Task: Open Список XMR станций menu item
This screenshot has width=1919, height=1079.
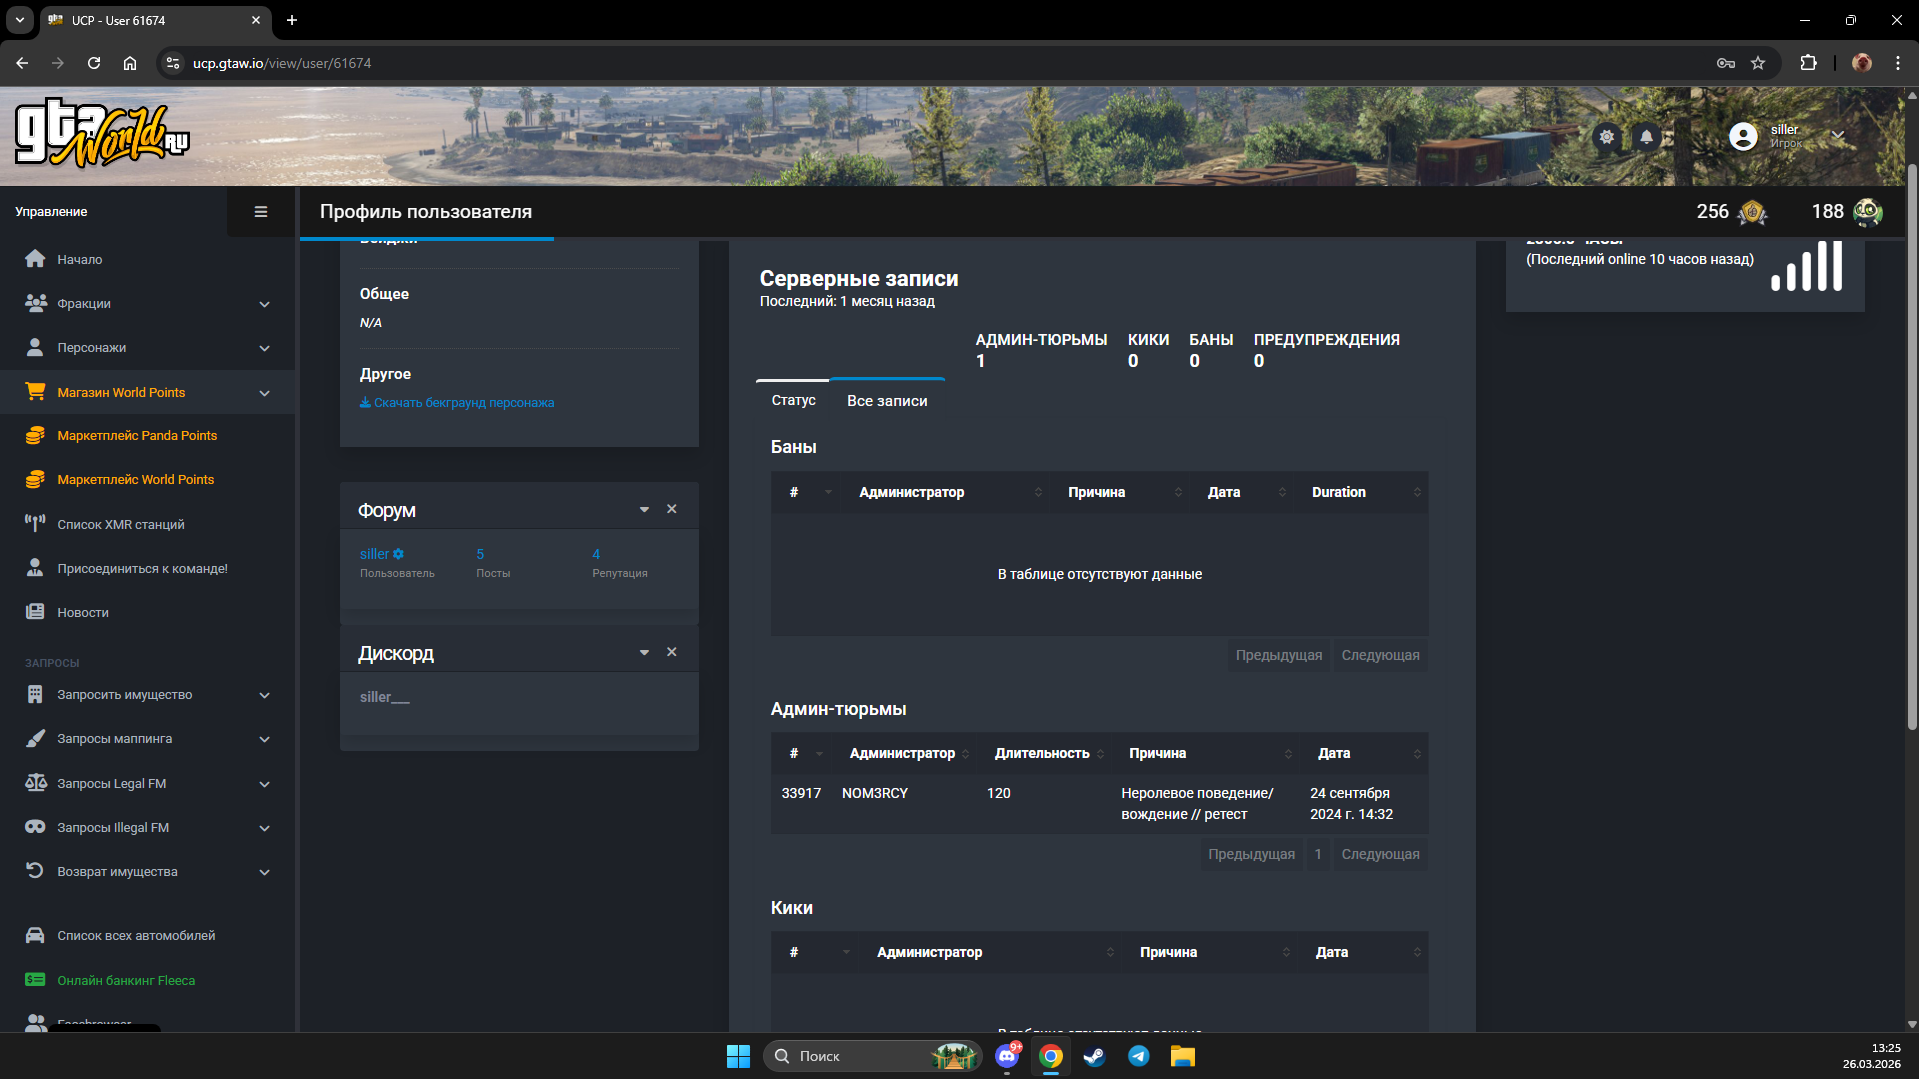Action: tap(121, 524)
